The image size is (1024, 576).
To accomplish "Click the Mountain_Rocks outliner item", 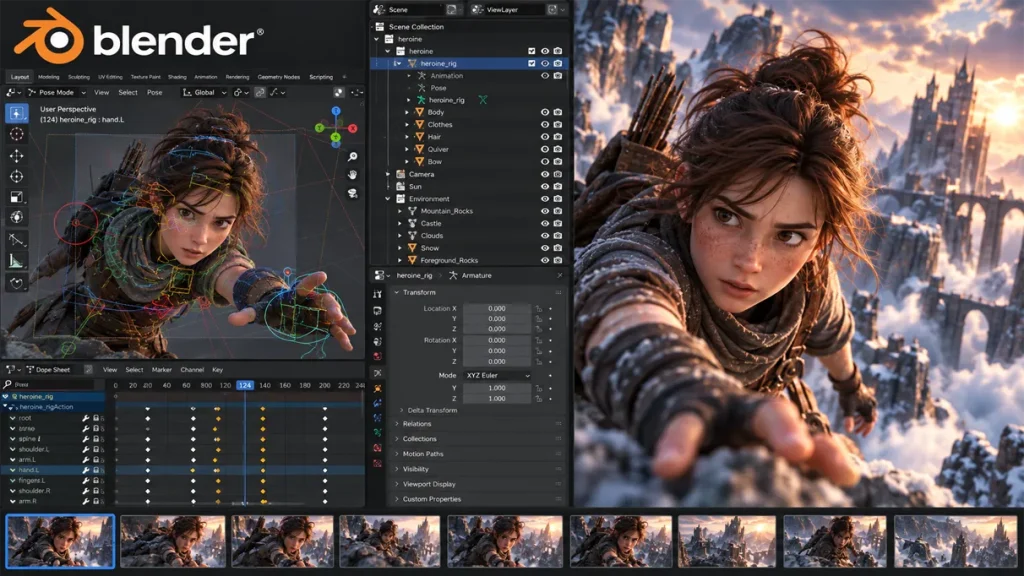I will pyautogui.click(x=447, y=211).
